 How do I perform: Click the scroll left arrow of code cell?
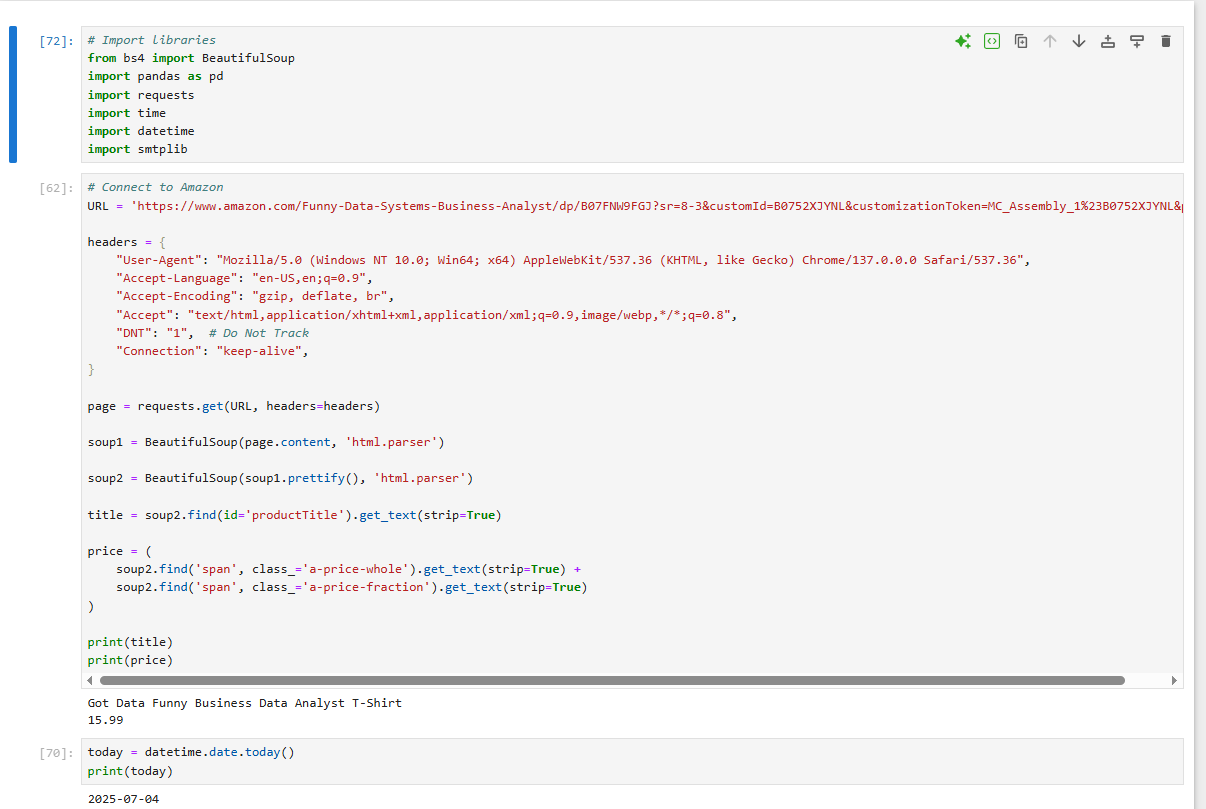pos(91,680)
